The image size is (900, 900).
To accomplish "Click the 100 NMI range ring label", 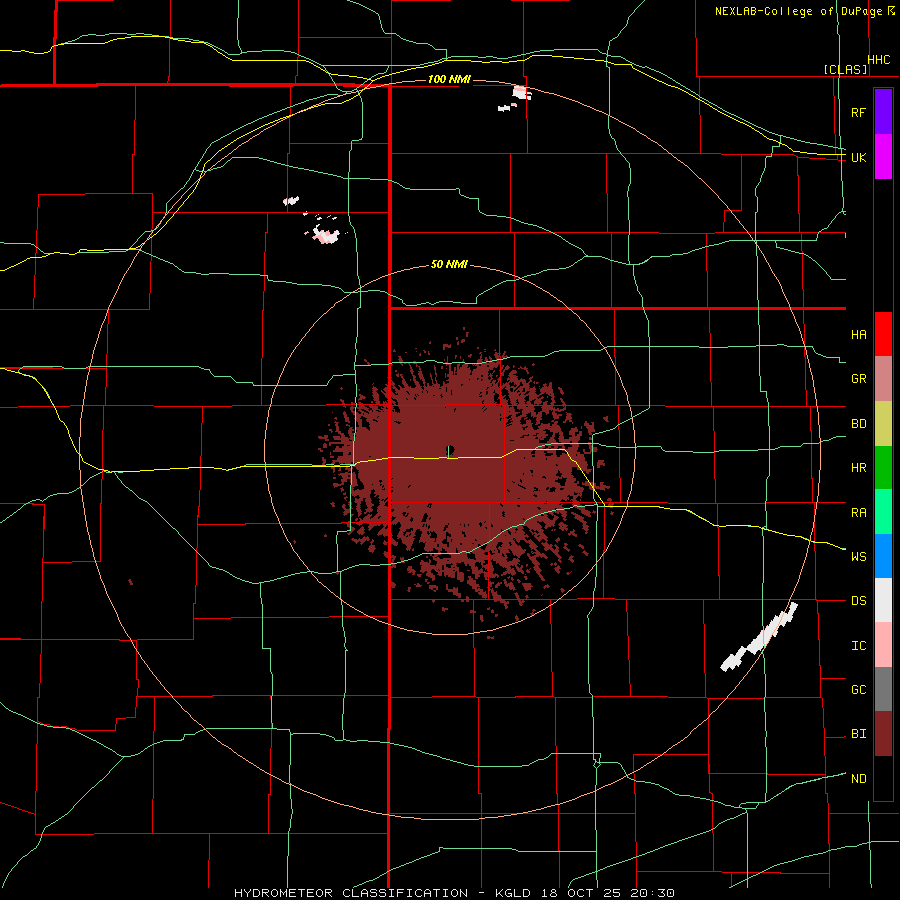I will (x=449, y=79).
